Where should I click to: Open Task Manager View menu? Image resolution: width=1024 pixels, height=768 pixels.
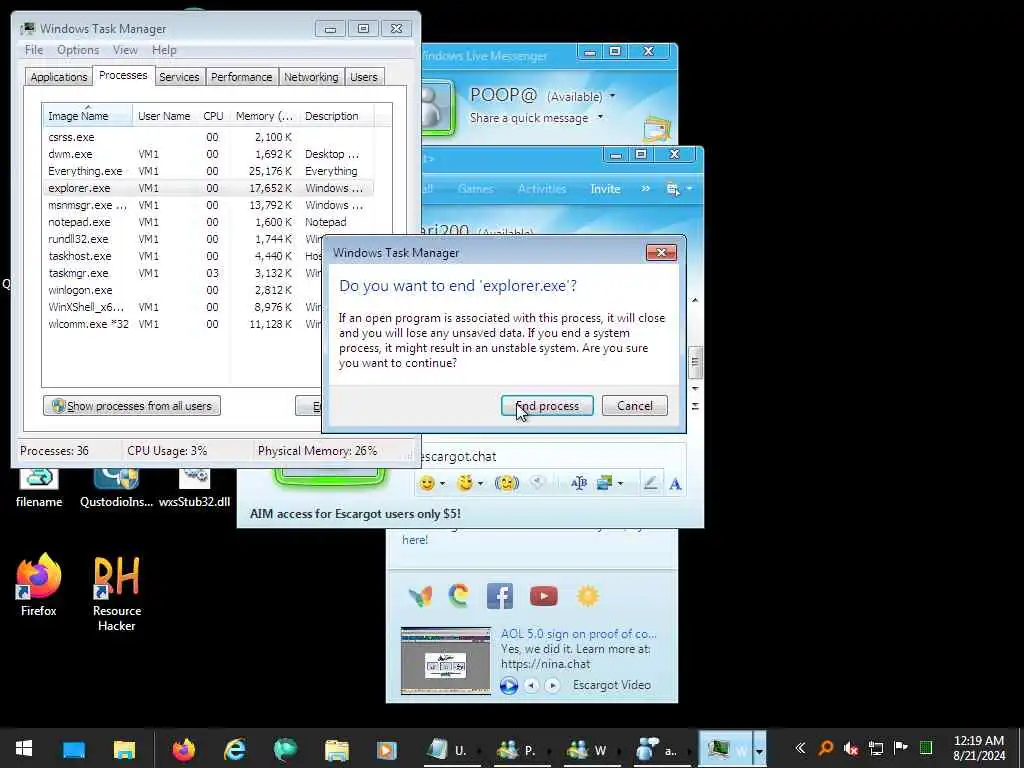[125, 50]
